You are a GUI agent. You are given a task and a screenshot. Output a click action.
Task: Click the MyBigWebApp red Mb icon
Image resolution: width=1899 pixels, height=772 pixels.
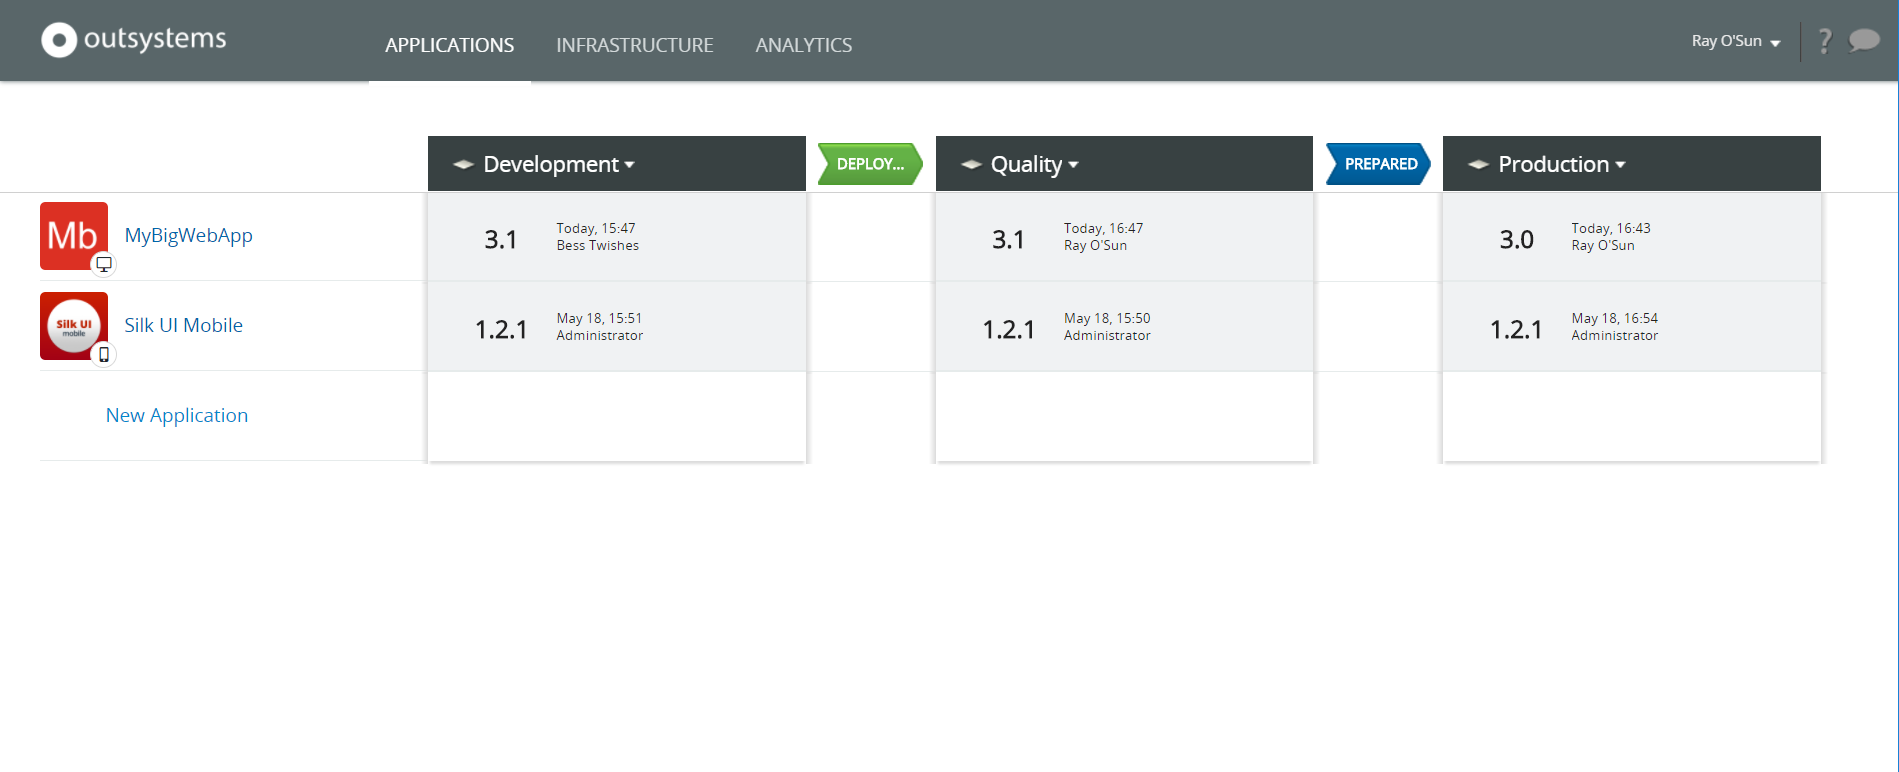pyautogui.click(x=74, y=236)
